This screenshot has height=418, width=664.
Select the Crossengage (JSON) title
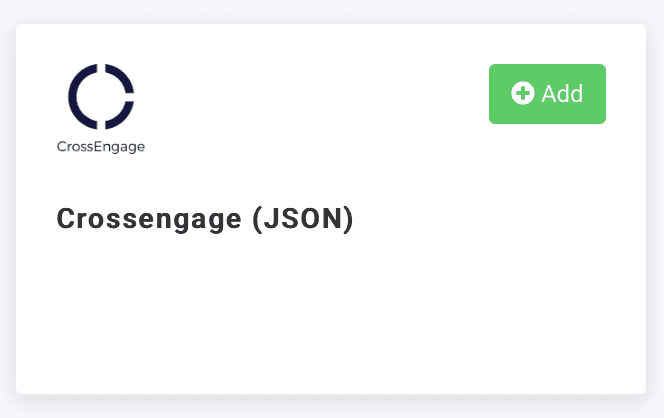205,219
